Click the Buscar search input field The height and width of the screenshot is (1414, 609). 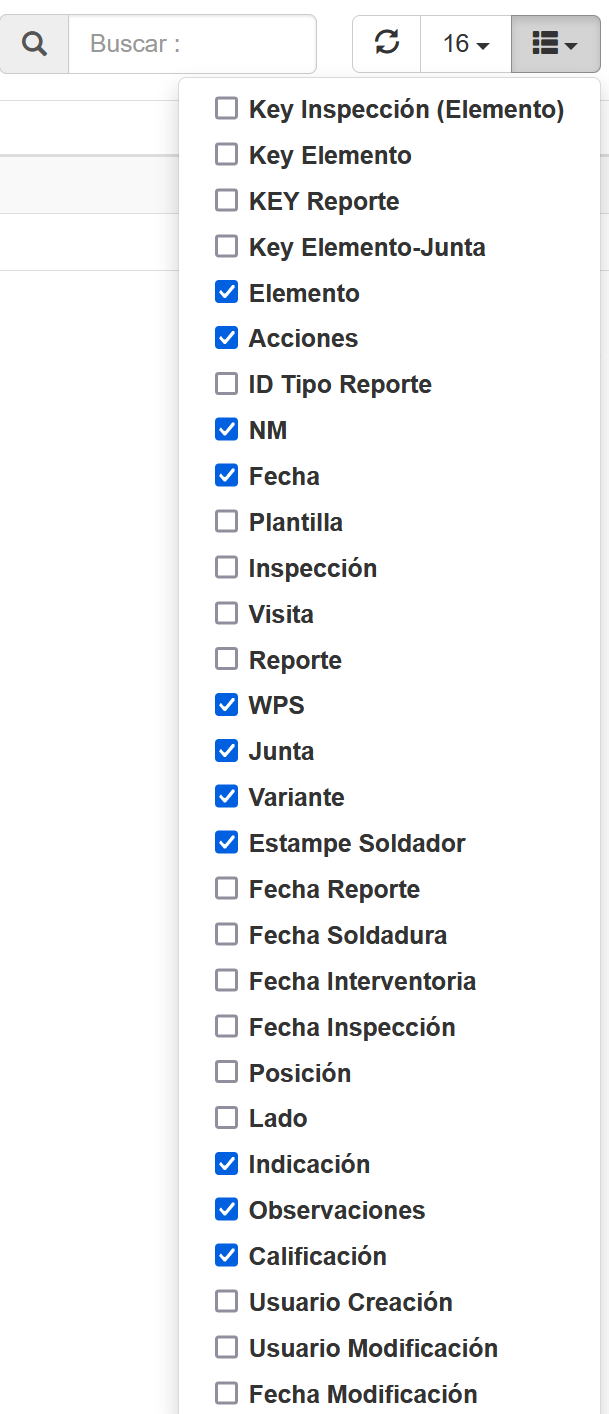[x=192, y=44]
